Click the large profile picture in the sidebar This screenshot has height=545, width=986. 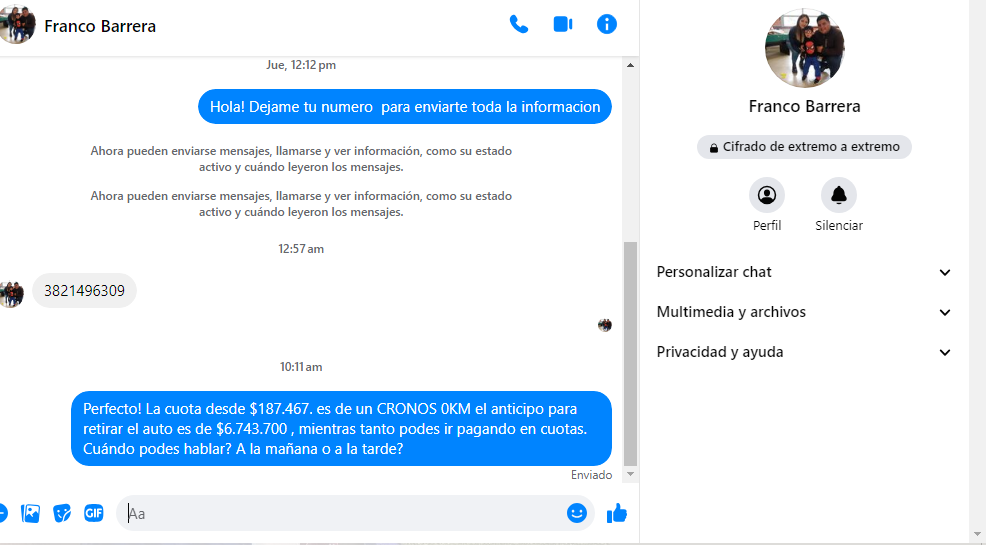[804, 48]
